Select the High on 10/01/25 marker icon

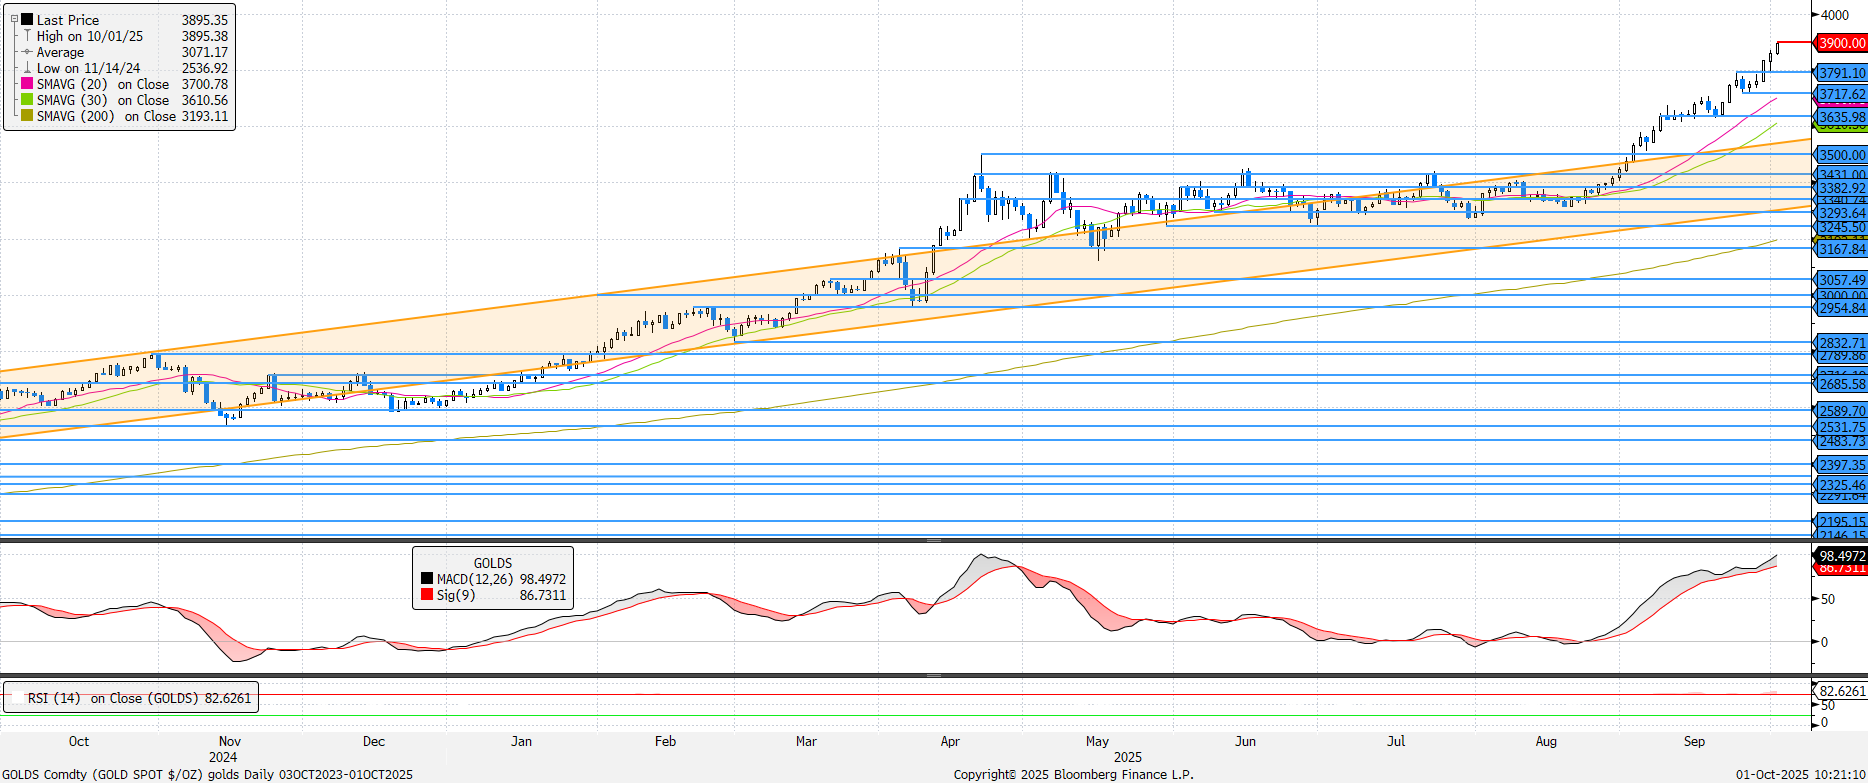point(27,36)
